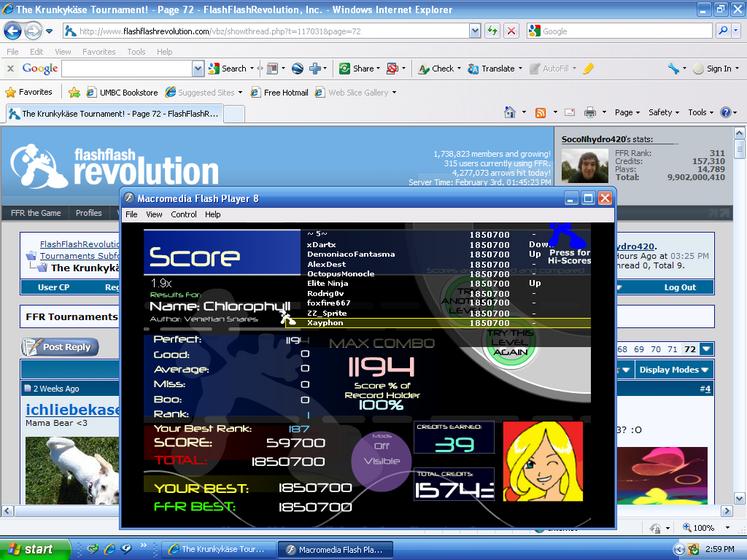Select the Xayphon high score row

tap(437, 323)
